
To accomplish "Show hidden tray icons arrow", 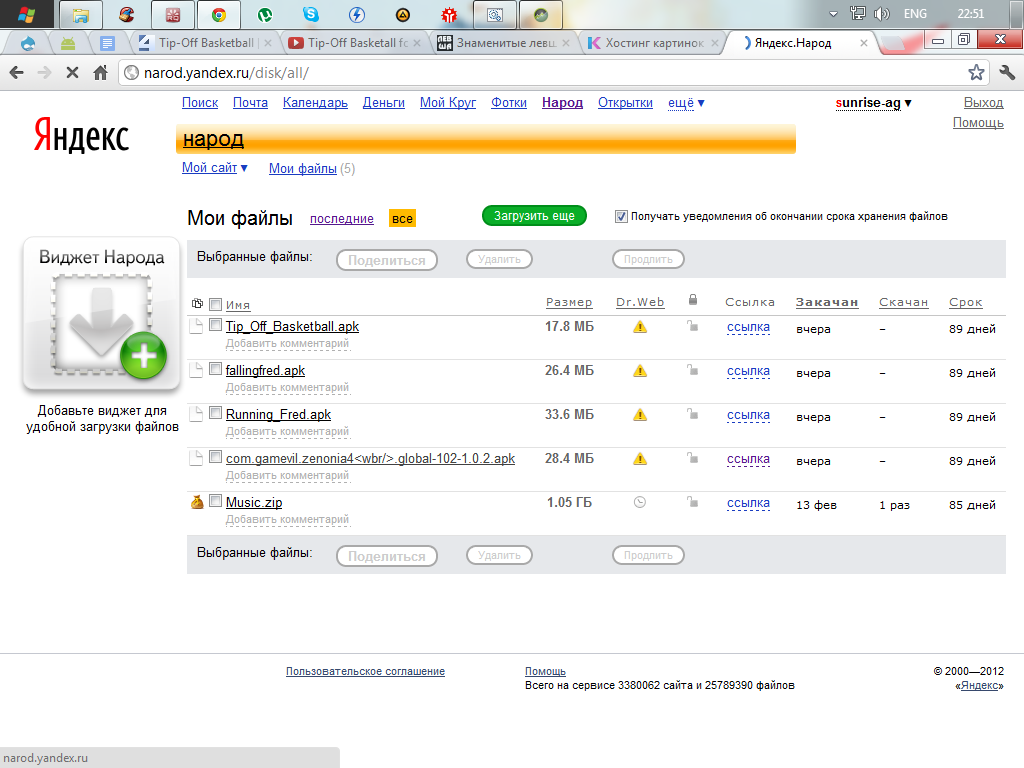I will click(833, 14).
